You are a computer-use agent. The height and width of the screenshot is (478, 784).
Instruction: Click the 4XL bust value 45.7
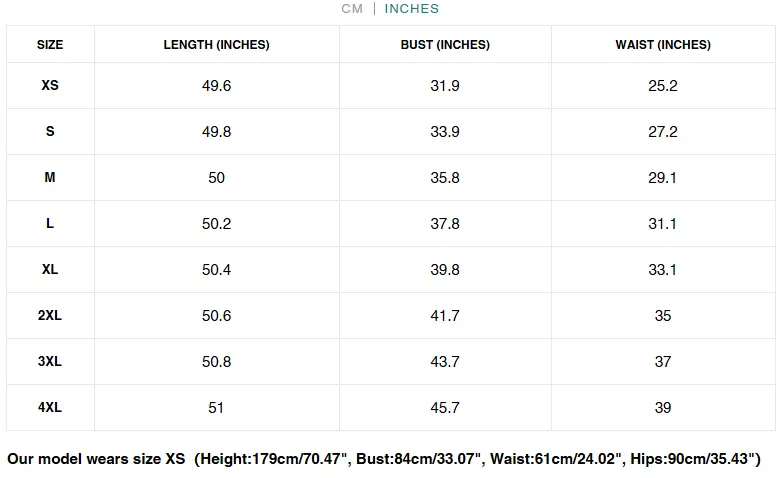(445, 408)
